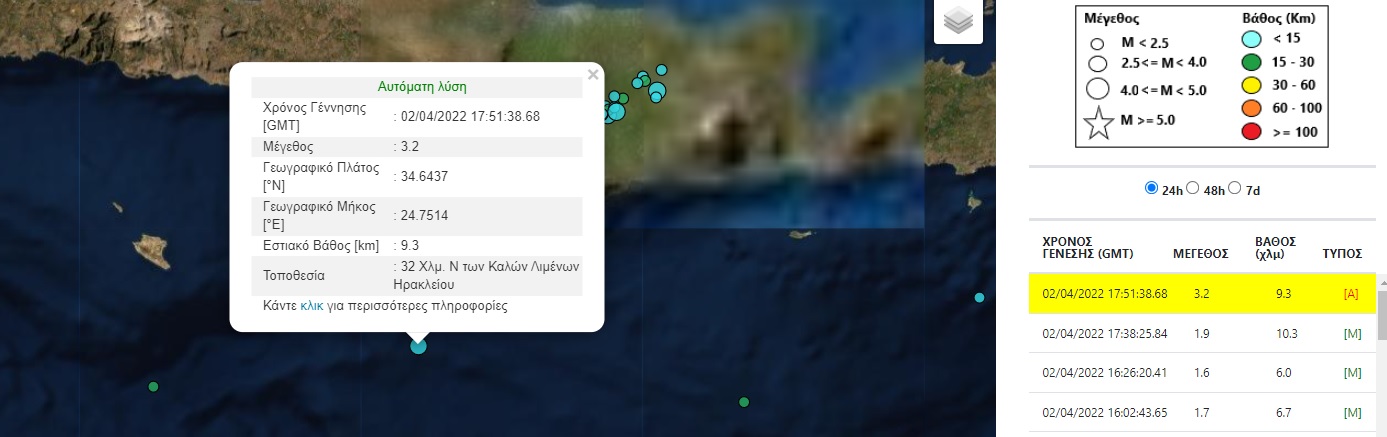Select the 7d time range radio button
1387x437 pixels.
coord(1234,188)
